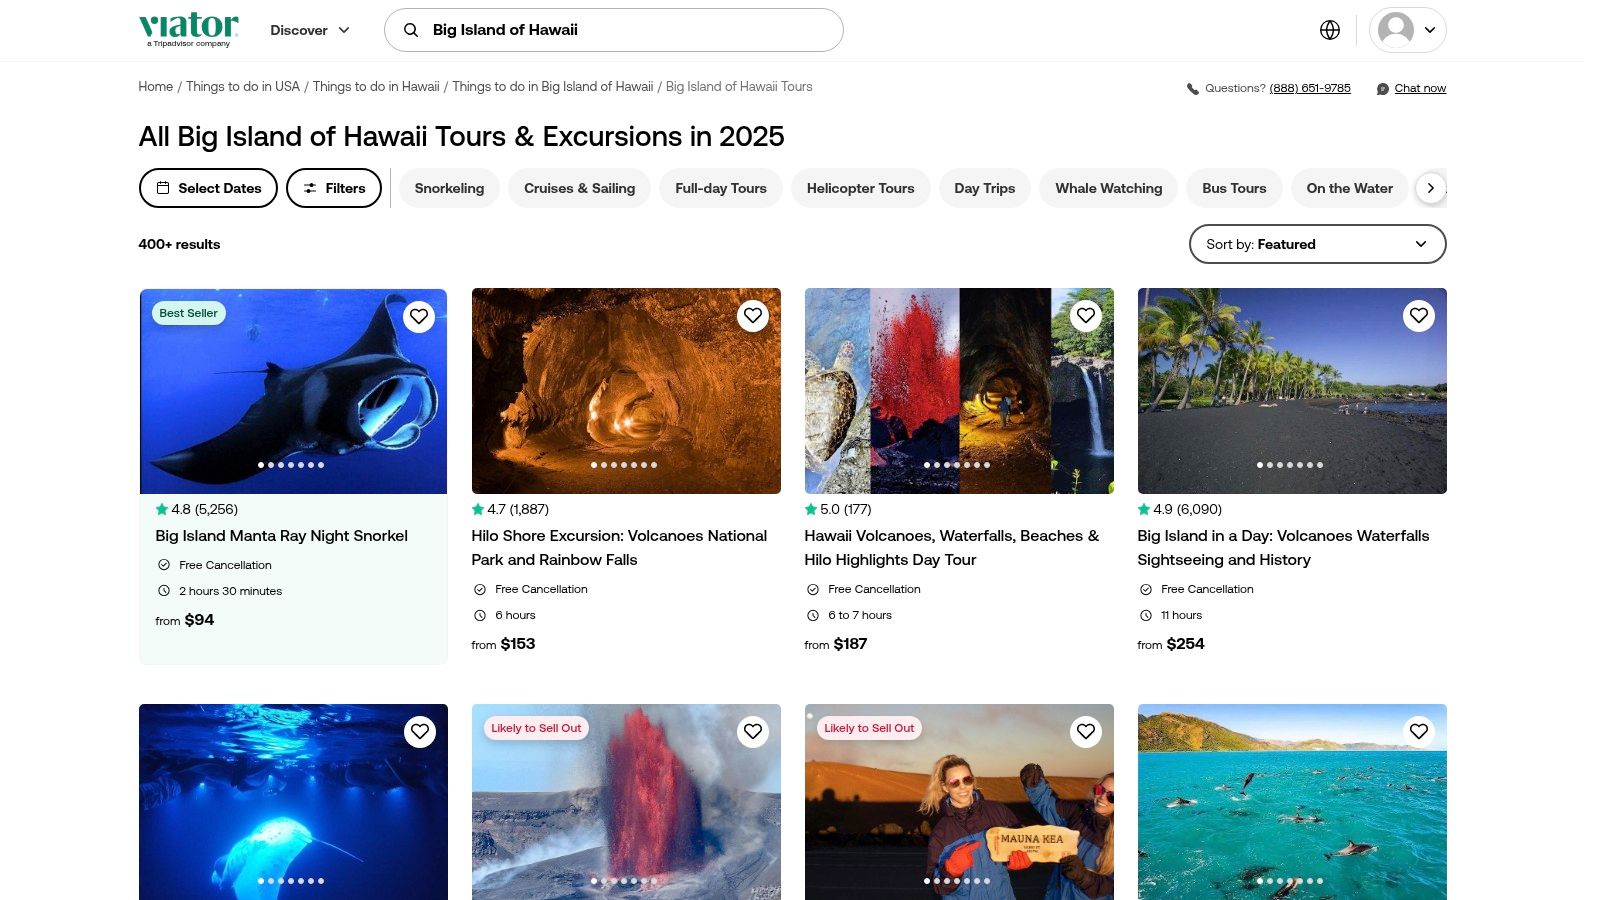The image size is (1600, 900).
Task: Click the from $187 price
Action: (x=836, y=644)
